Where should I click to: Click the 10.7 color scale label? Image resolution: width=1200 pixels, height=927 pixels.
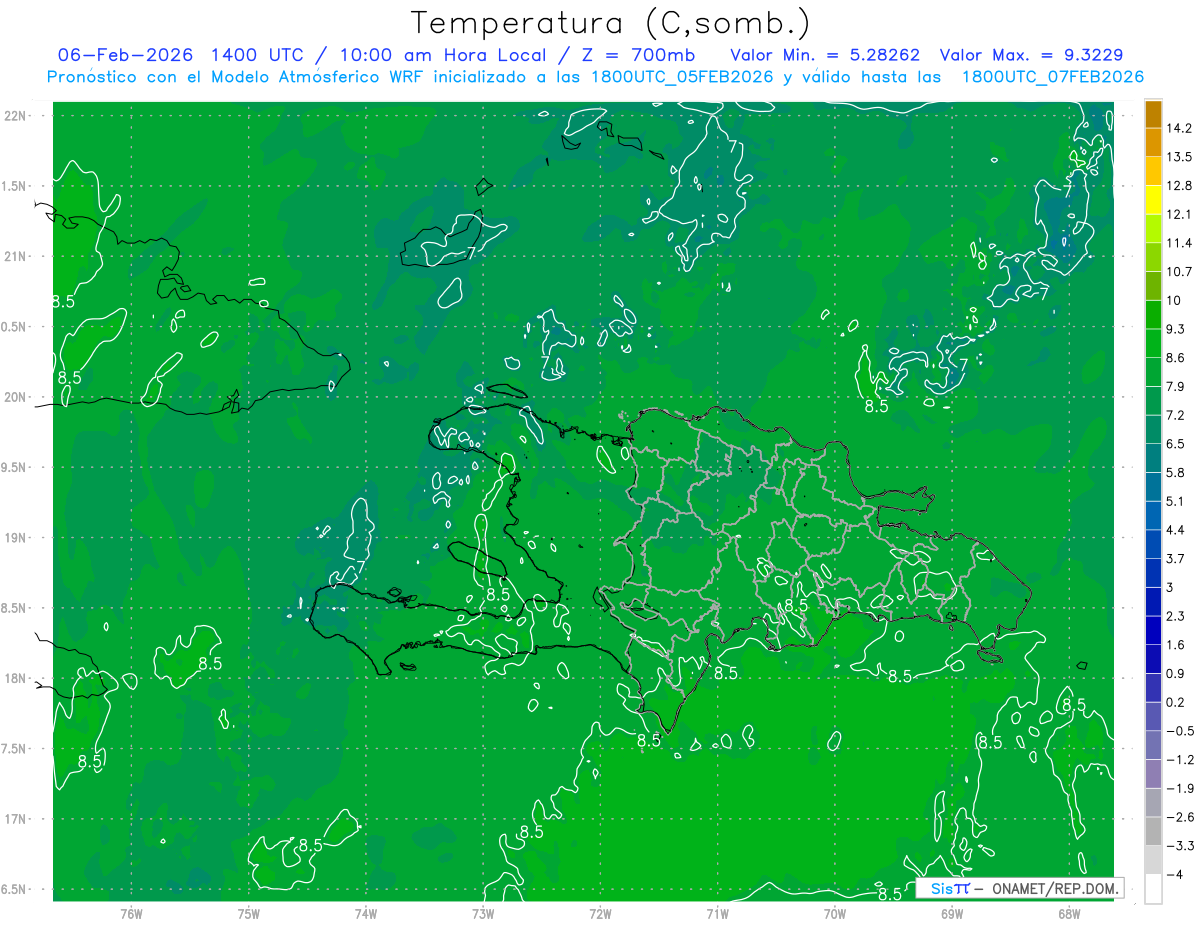point(1179,271)
